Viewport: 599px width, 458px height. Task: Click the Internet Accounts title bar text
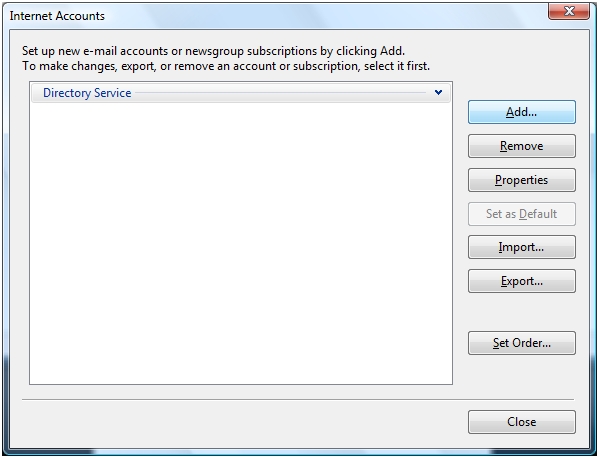tap(57, 16)
